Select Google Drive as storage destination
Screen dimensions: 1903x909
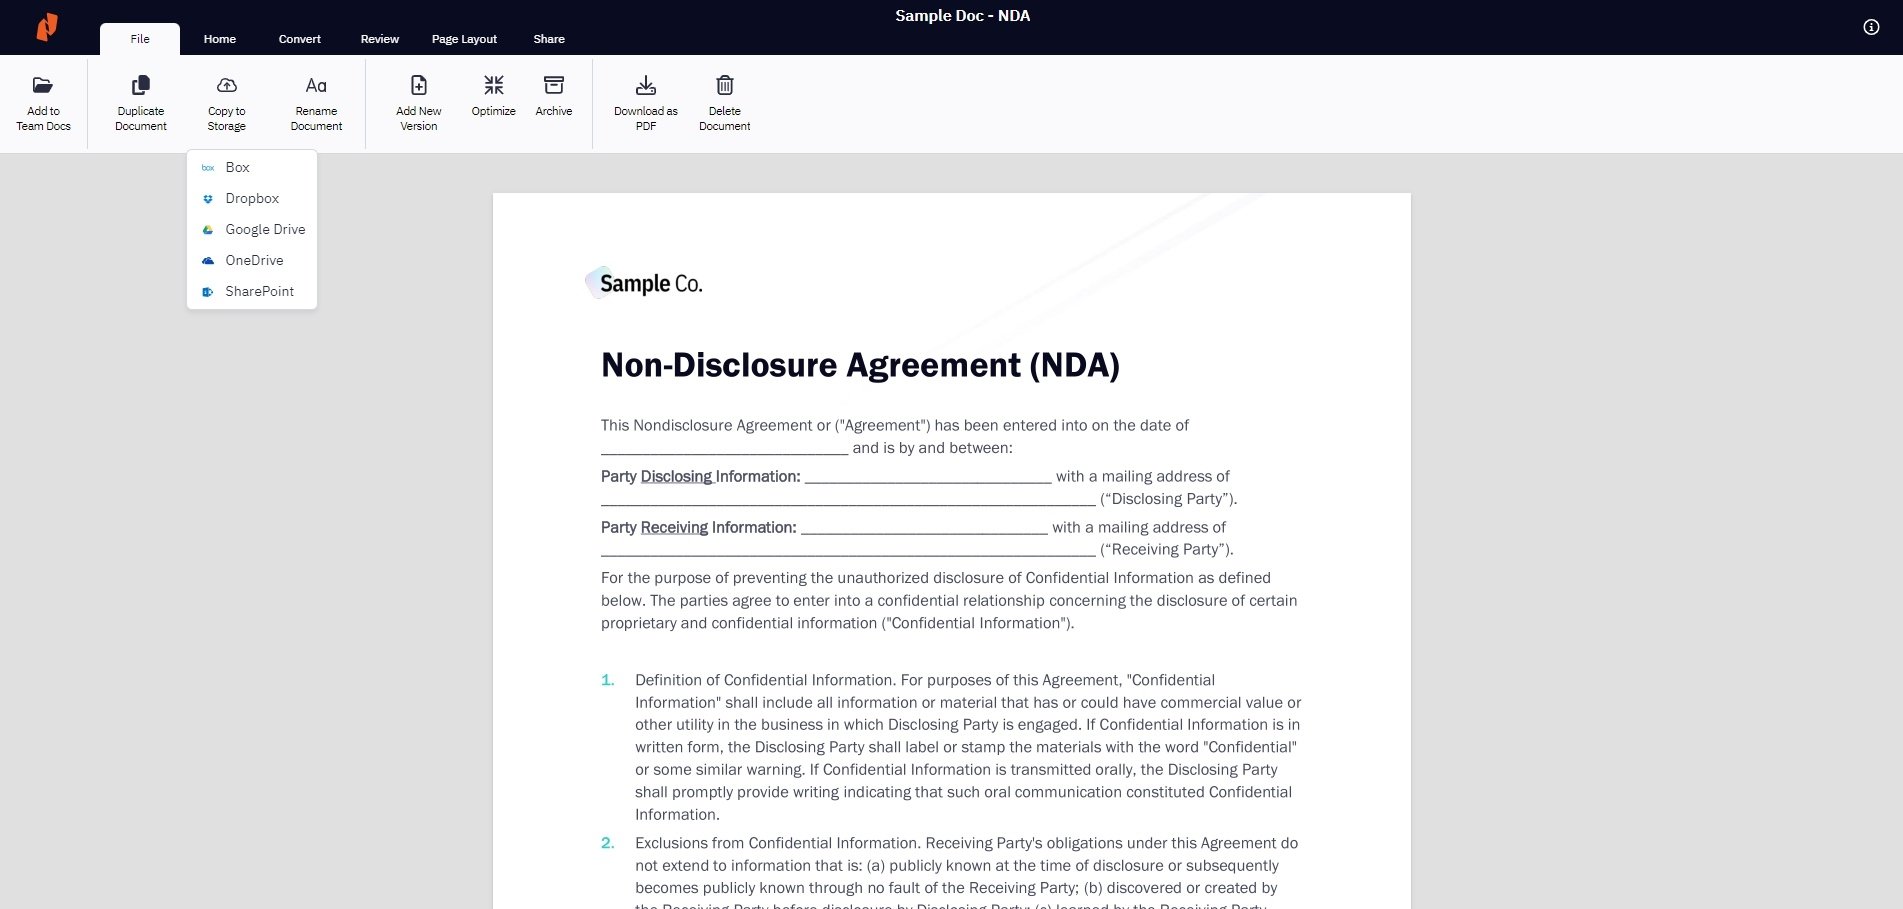point(265,229)
